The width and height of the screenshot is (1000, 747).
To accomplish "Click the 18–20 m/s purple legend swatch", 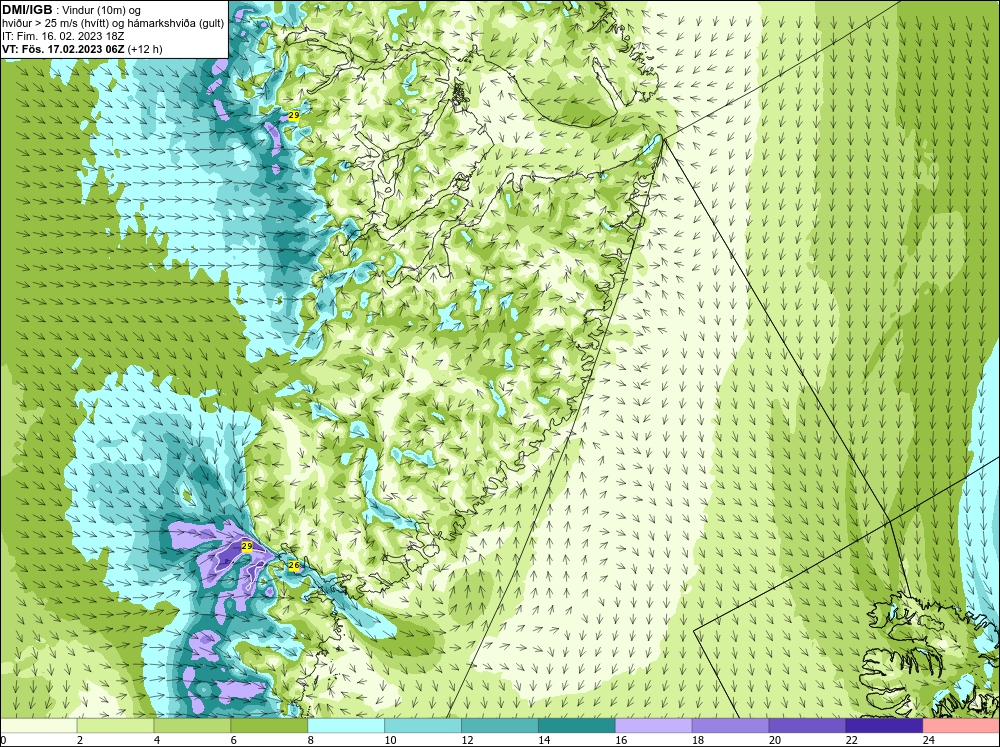I will click(730, 726).
